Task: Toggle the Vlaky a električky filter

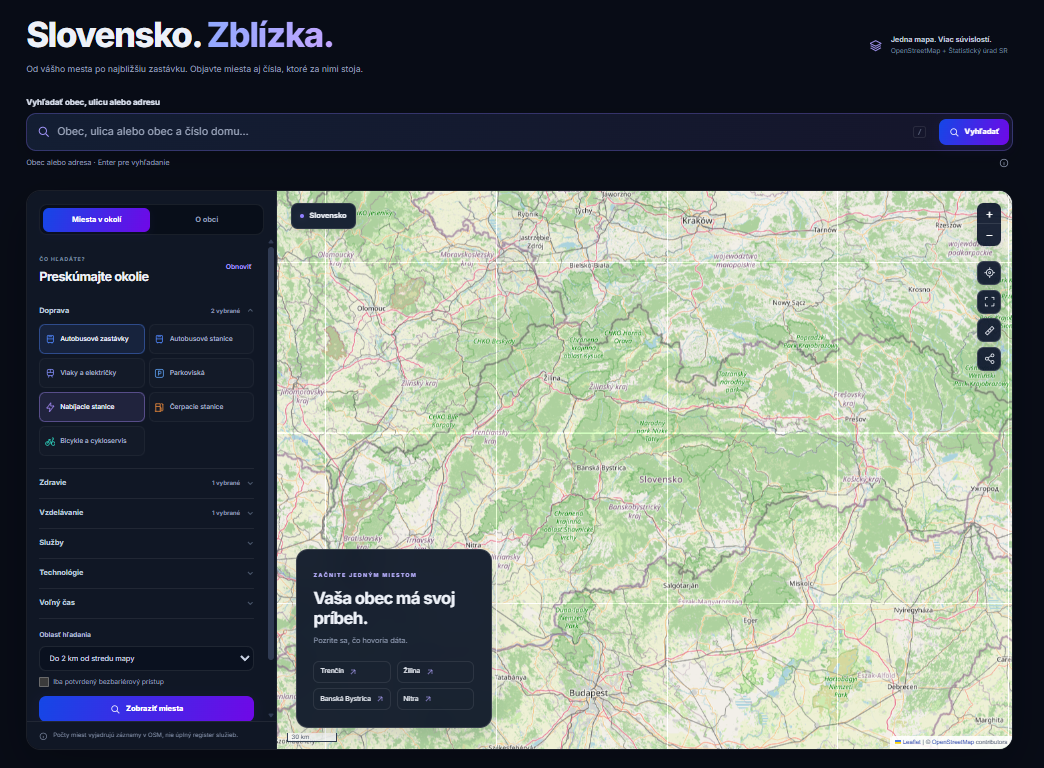Action: [92, 373]
